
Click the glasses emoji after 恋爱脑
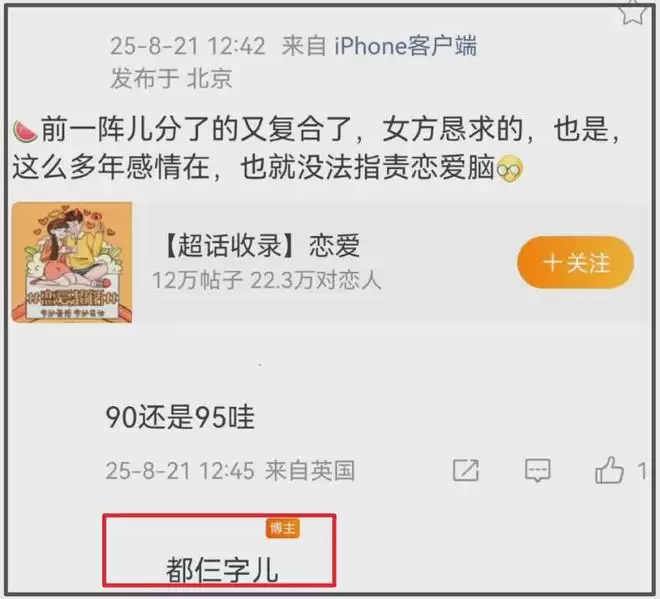(x=510, y=170)
